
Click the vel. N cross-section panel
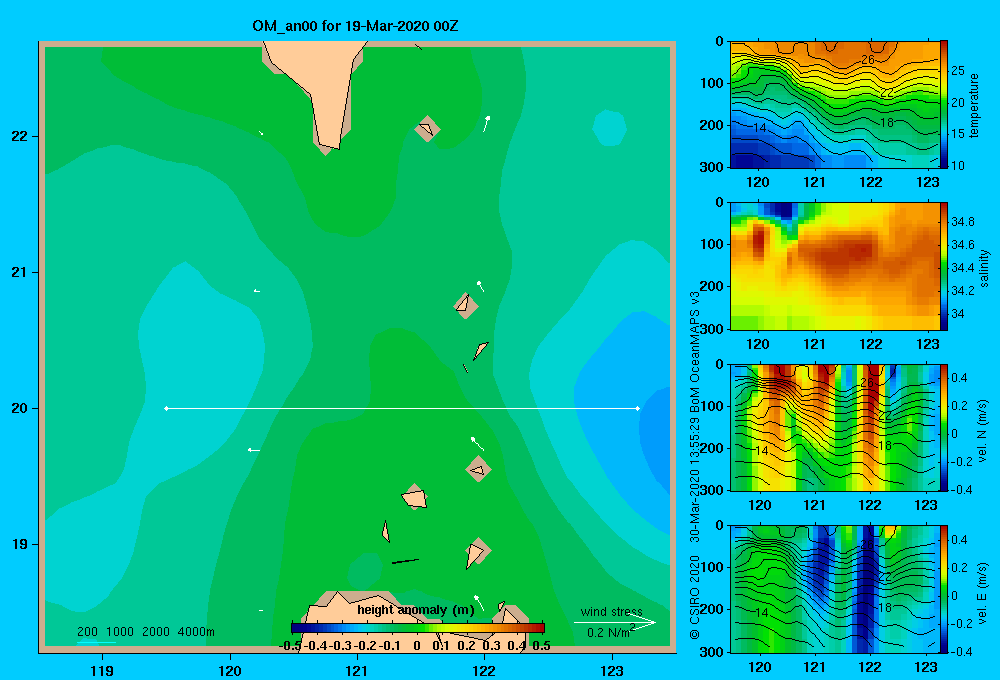coord(835,427)
